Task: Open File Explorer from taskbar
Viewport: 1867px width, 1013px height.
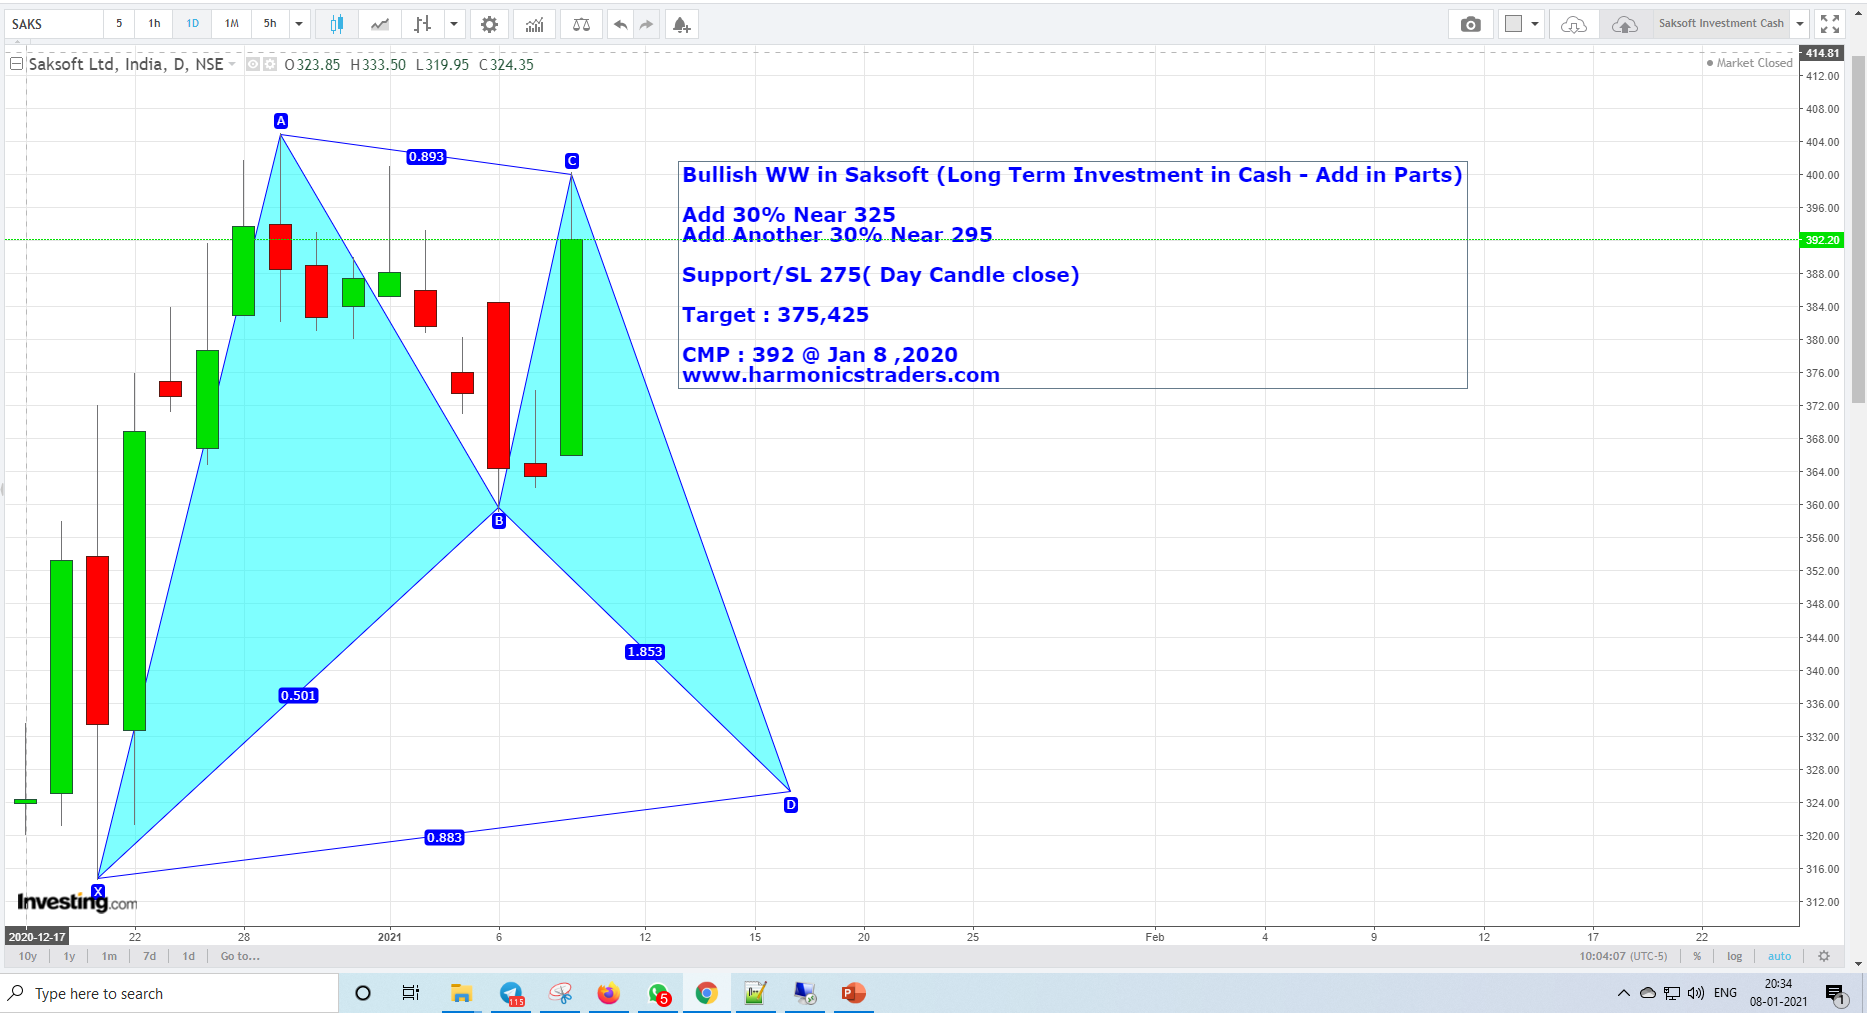Action: tap(461, 994)
